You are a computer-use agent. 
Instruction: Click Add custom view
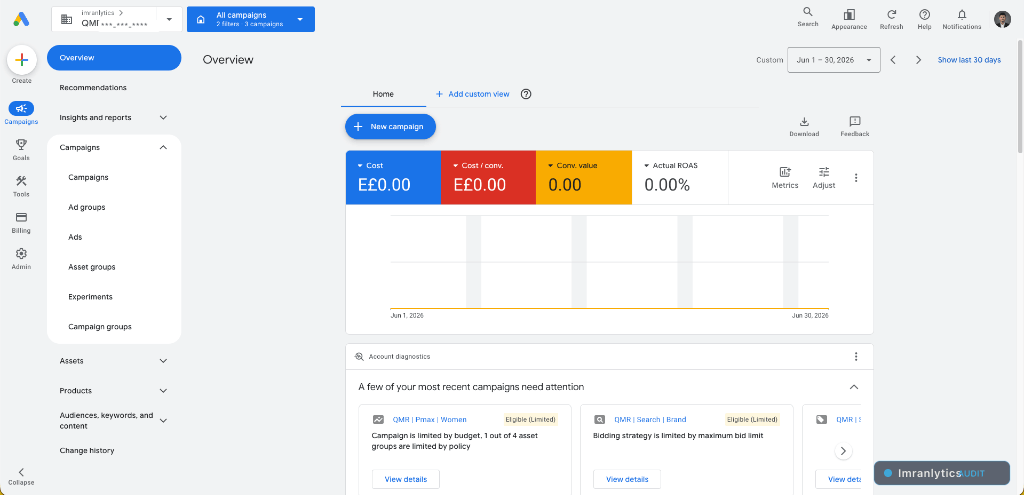tap(472, 94)
